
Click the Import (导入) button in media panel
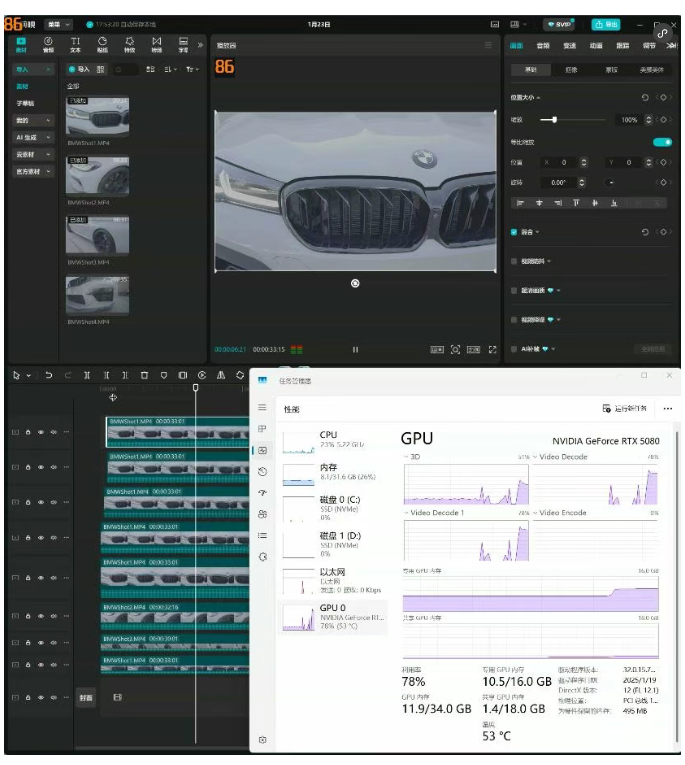pos(80,70)
